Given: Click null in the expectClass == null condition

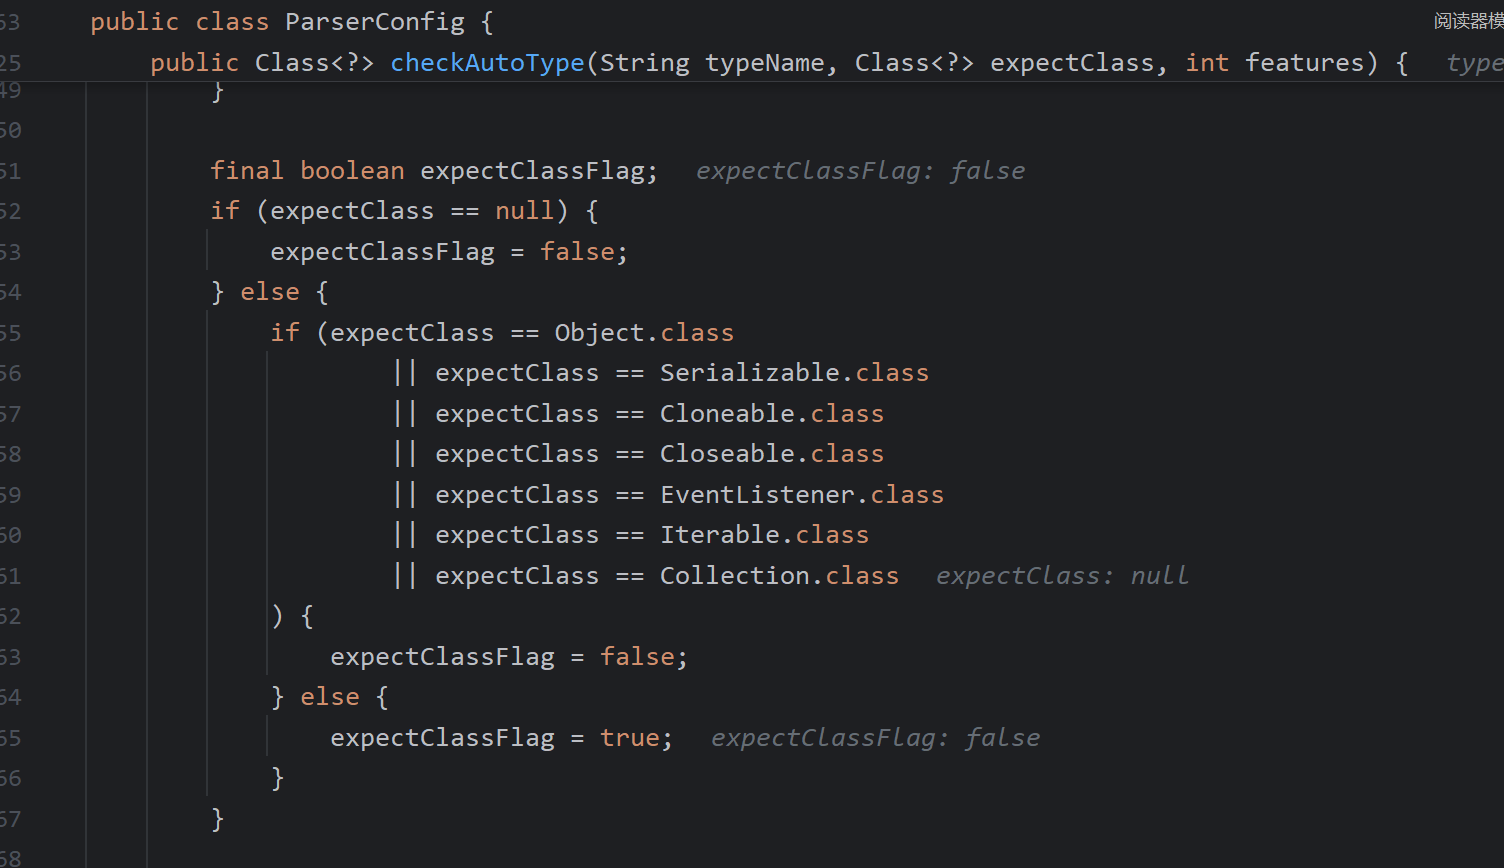Looking at the screenshot, I should click(x=524, y=211).
